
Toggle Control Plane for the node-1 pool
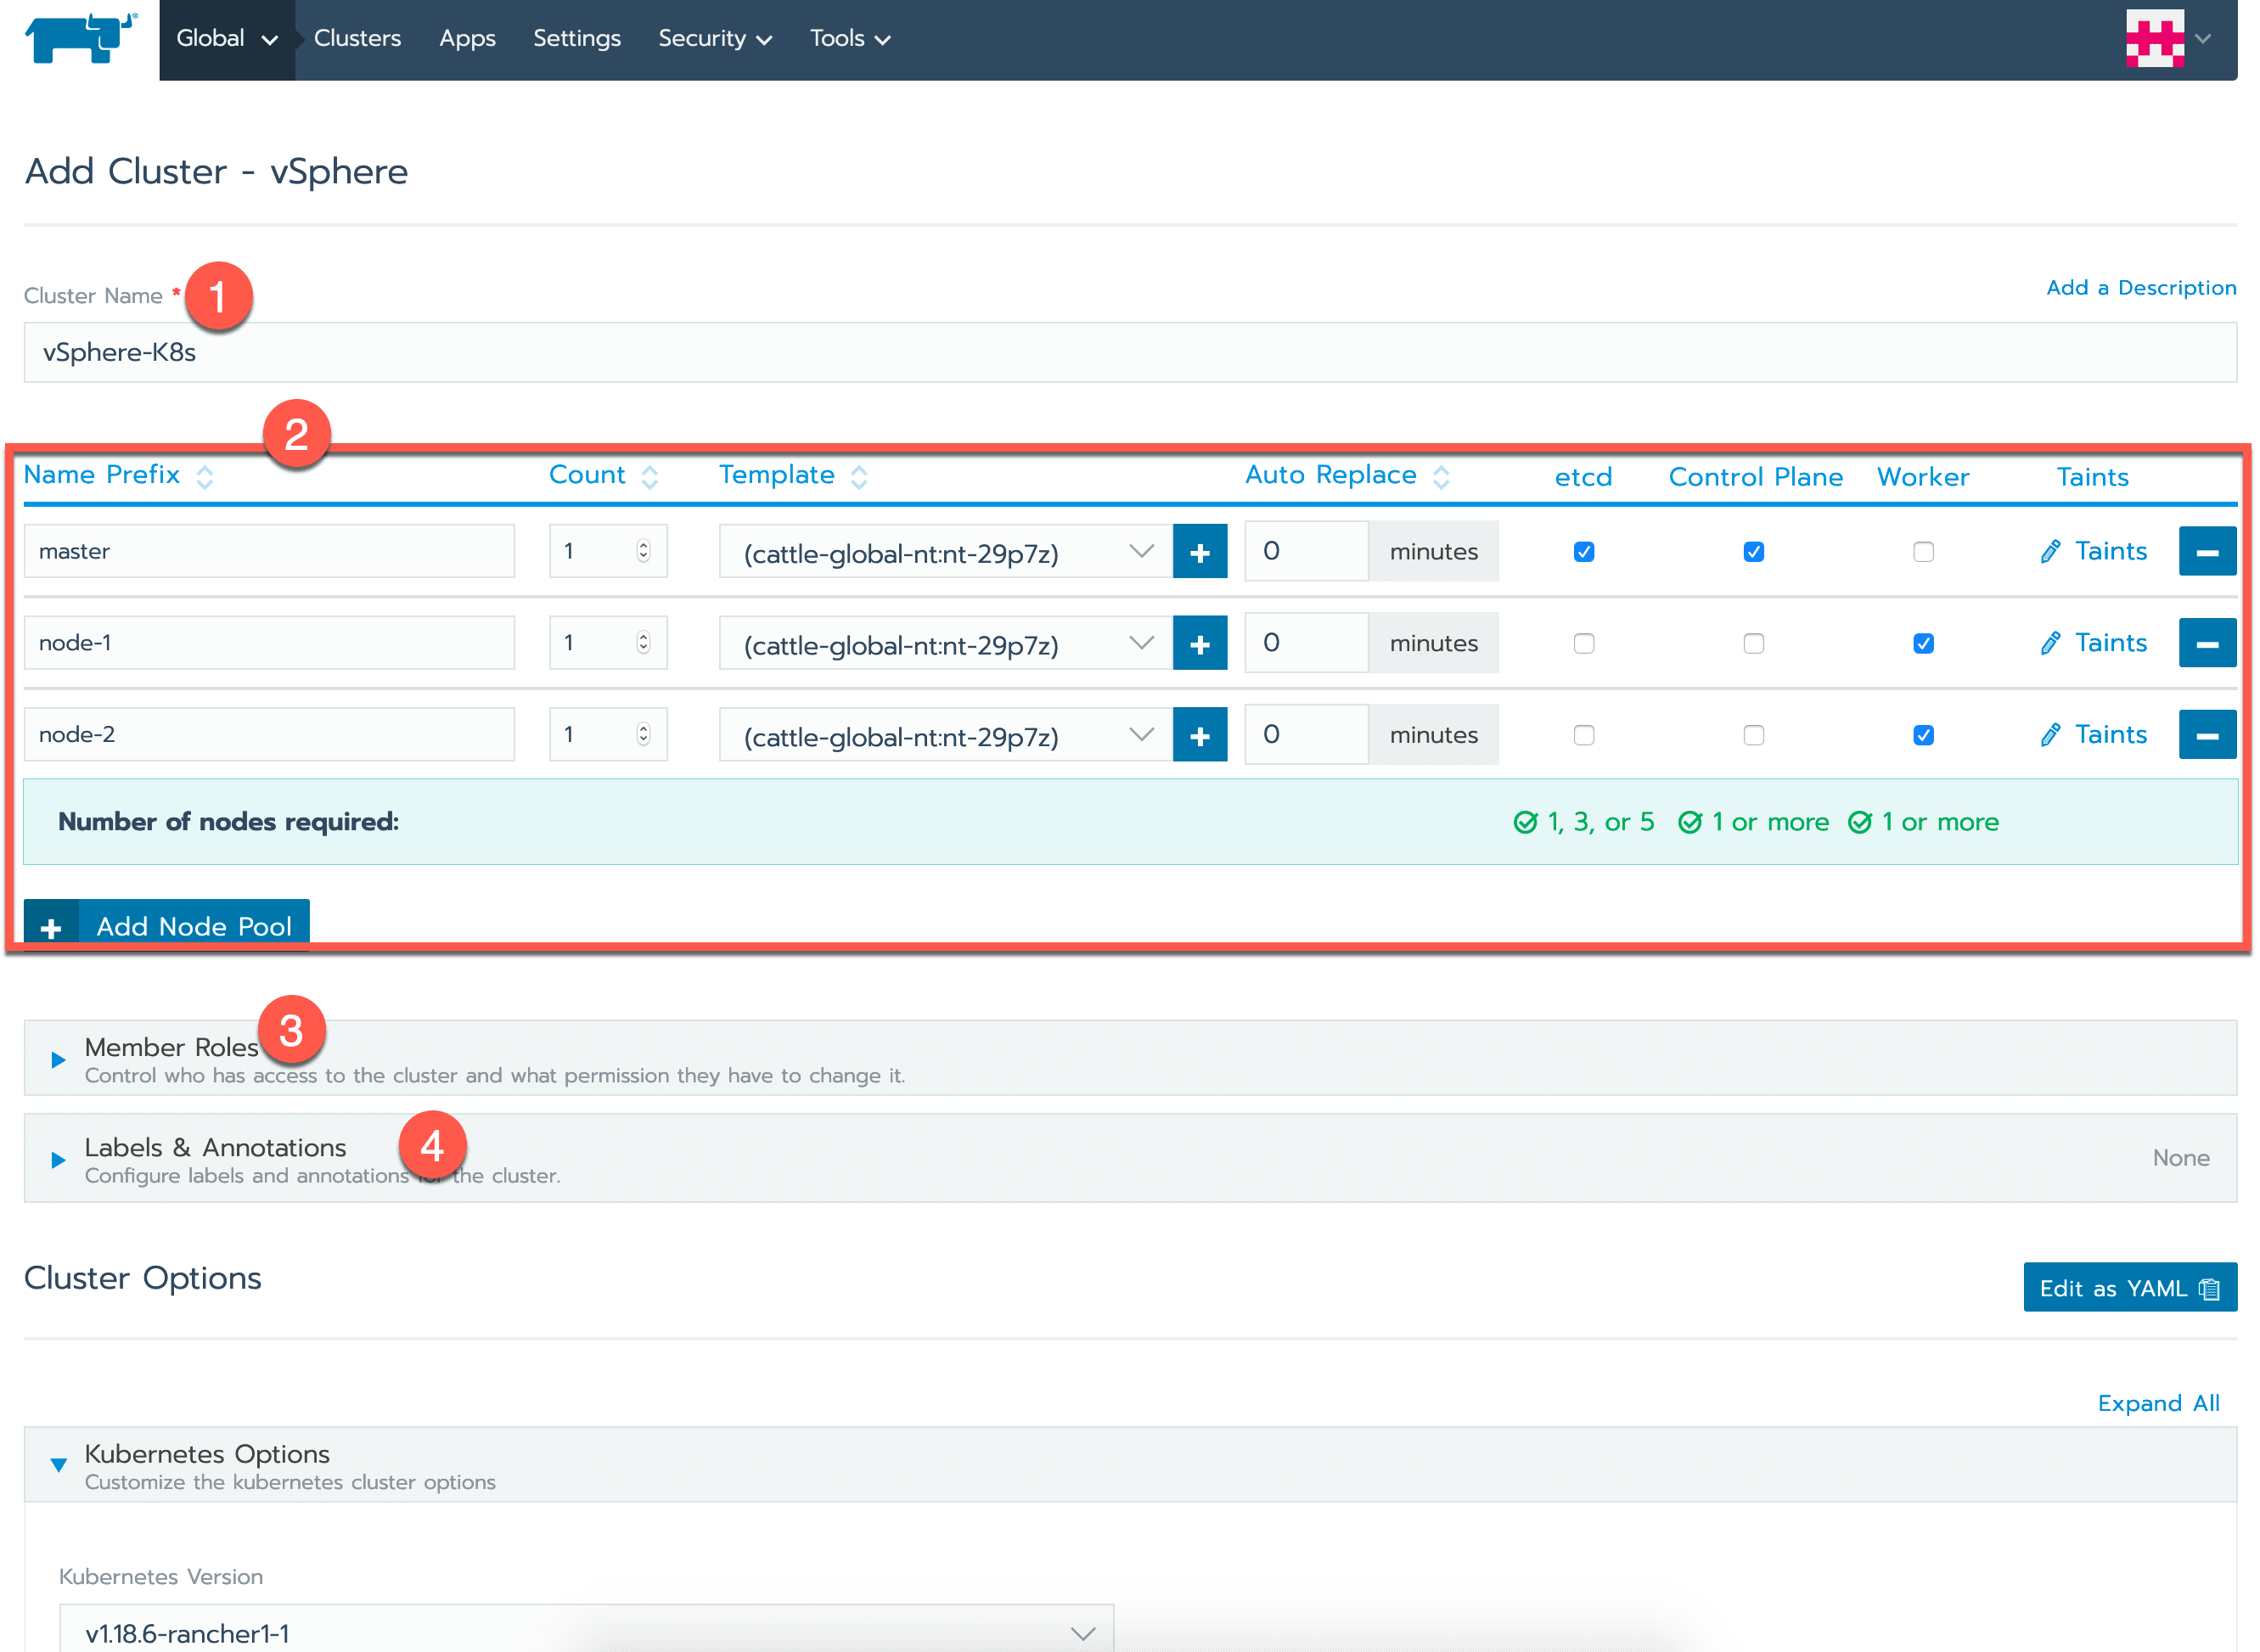click(1753, 644)
